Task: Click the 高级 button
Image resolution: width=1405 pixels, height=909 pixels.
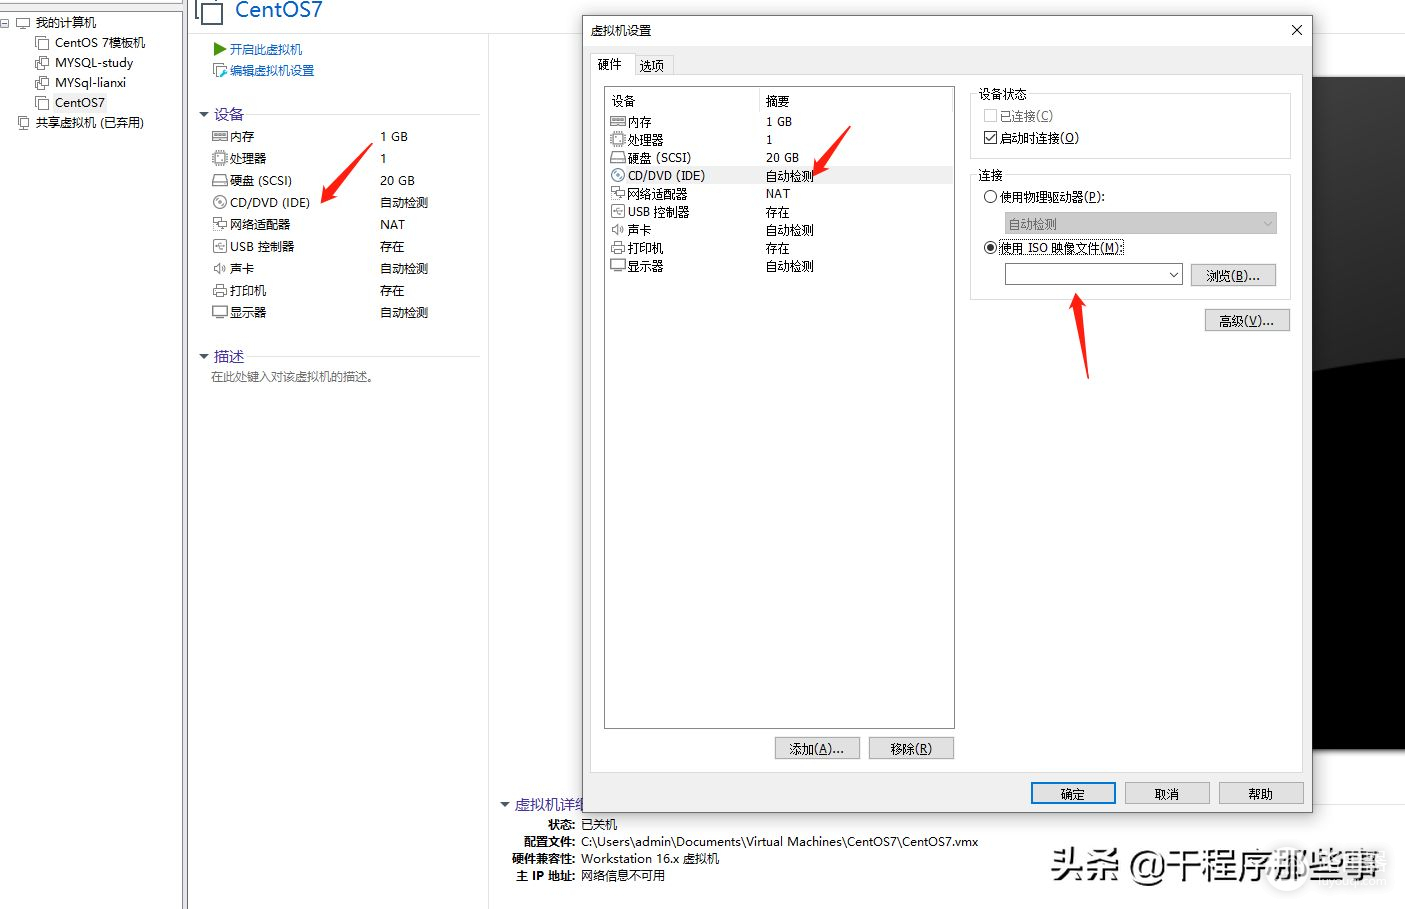Action: 1247,320
